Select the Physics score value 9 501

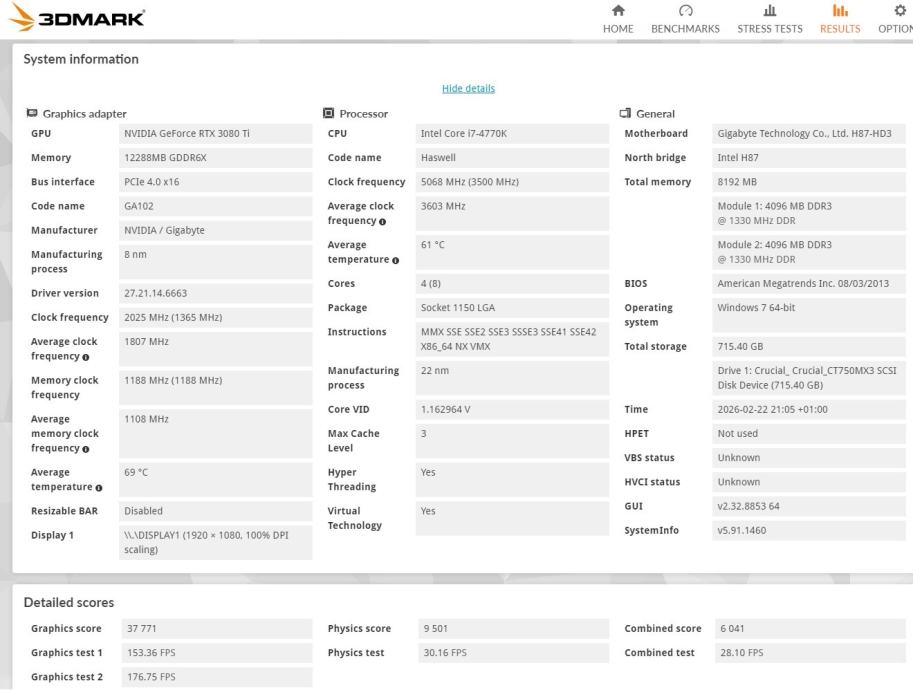(x=514, y=628)
